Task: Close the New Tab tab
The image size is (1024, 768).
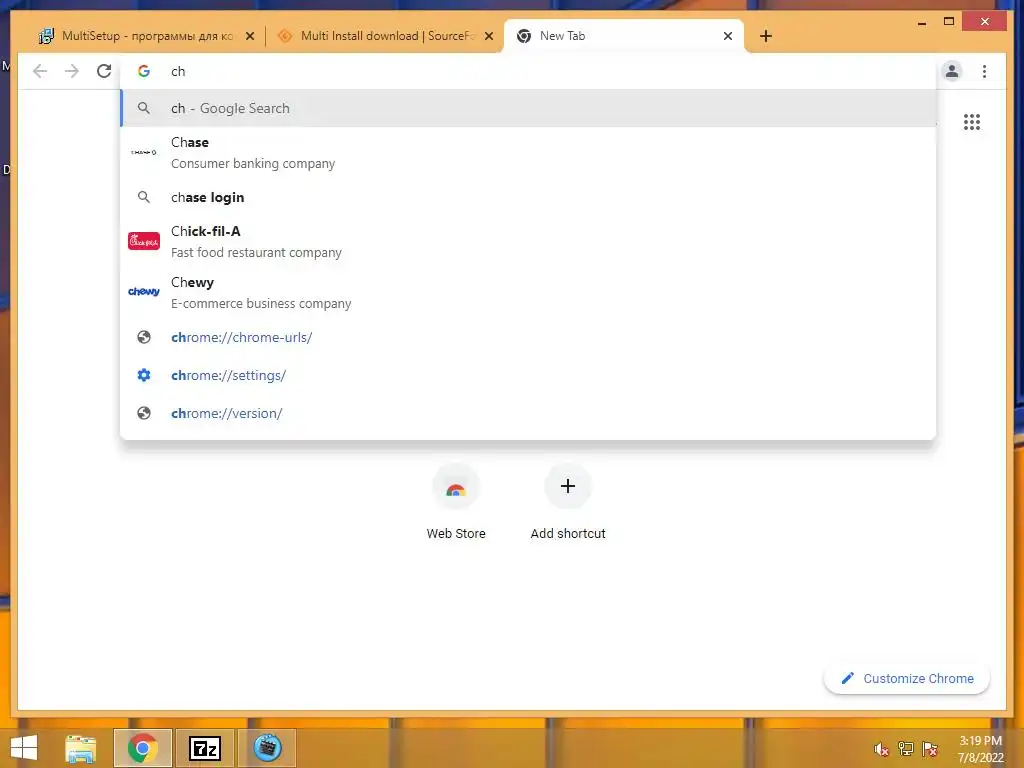Action: [x=728, y=36]
